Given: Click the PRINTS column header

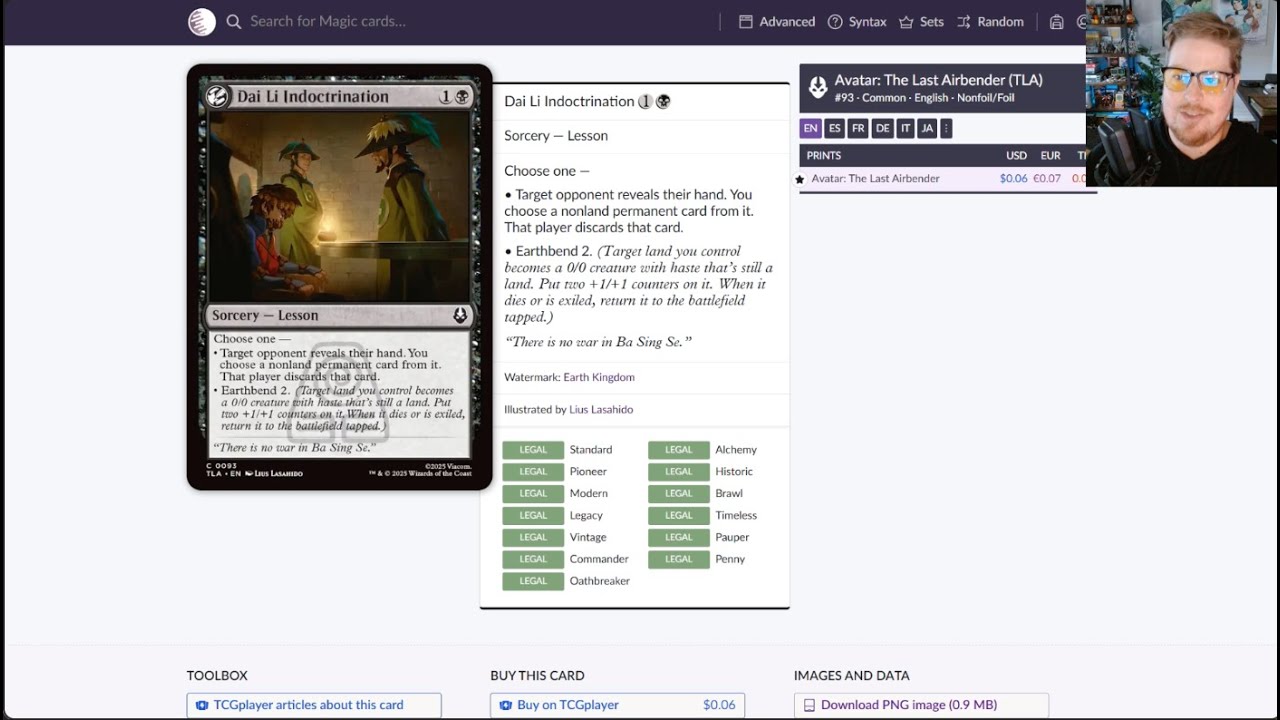Looking at the screenshot, I should coord(824,155).
